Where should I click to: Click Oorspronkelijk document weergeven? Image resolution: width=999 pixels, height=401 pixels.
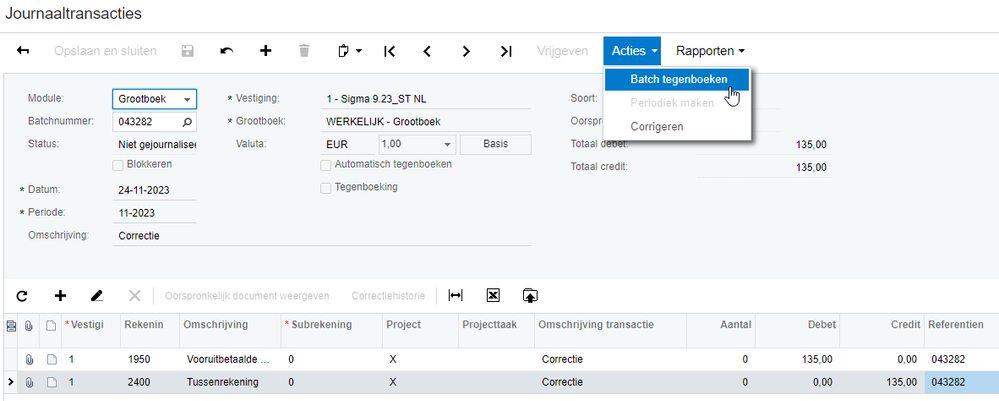pyautogui.click(x=247, y=296)
